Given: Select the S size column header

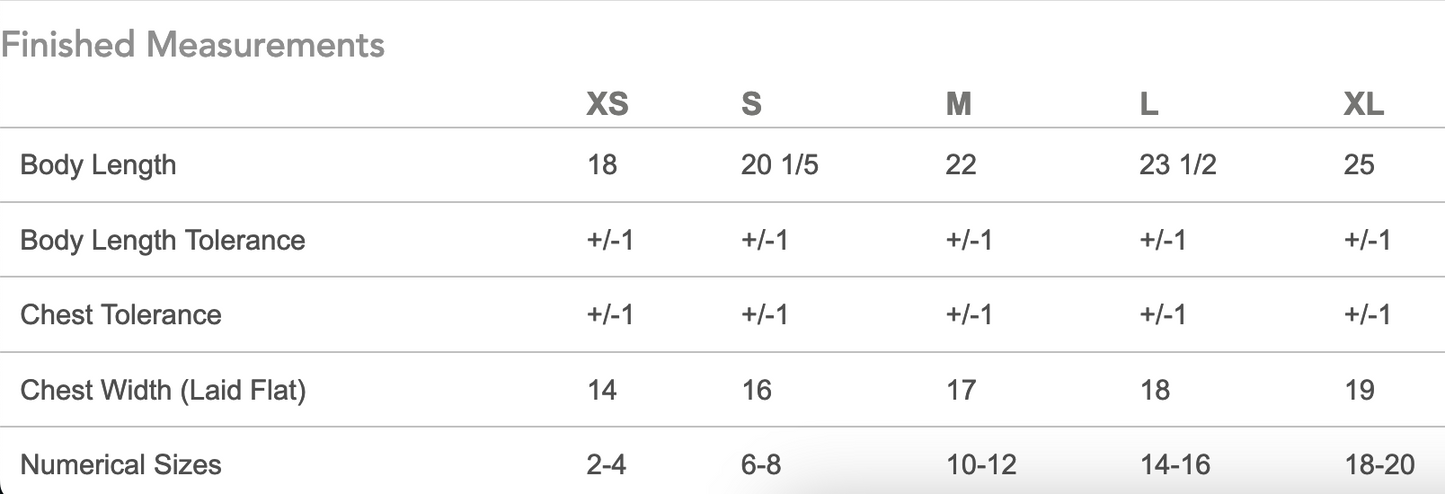Looking at the screenshot, I should [751, 105].
